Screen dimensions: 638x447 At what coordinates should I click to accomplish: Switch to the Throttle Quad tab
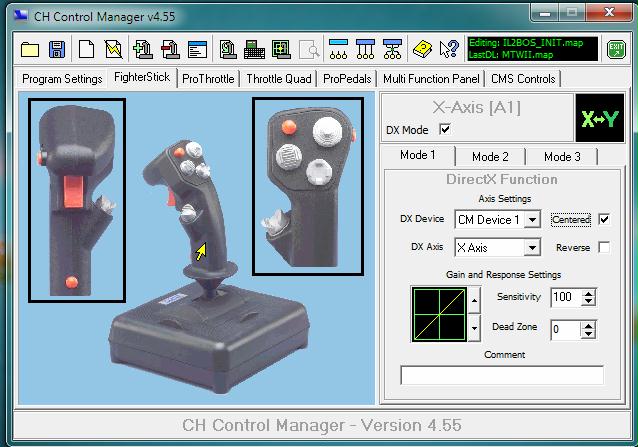click(x=279, y=79)
